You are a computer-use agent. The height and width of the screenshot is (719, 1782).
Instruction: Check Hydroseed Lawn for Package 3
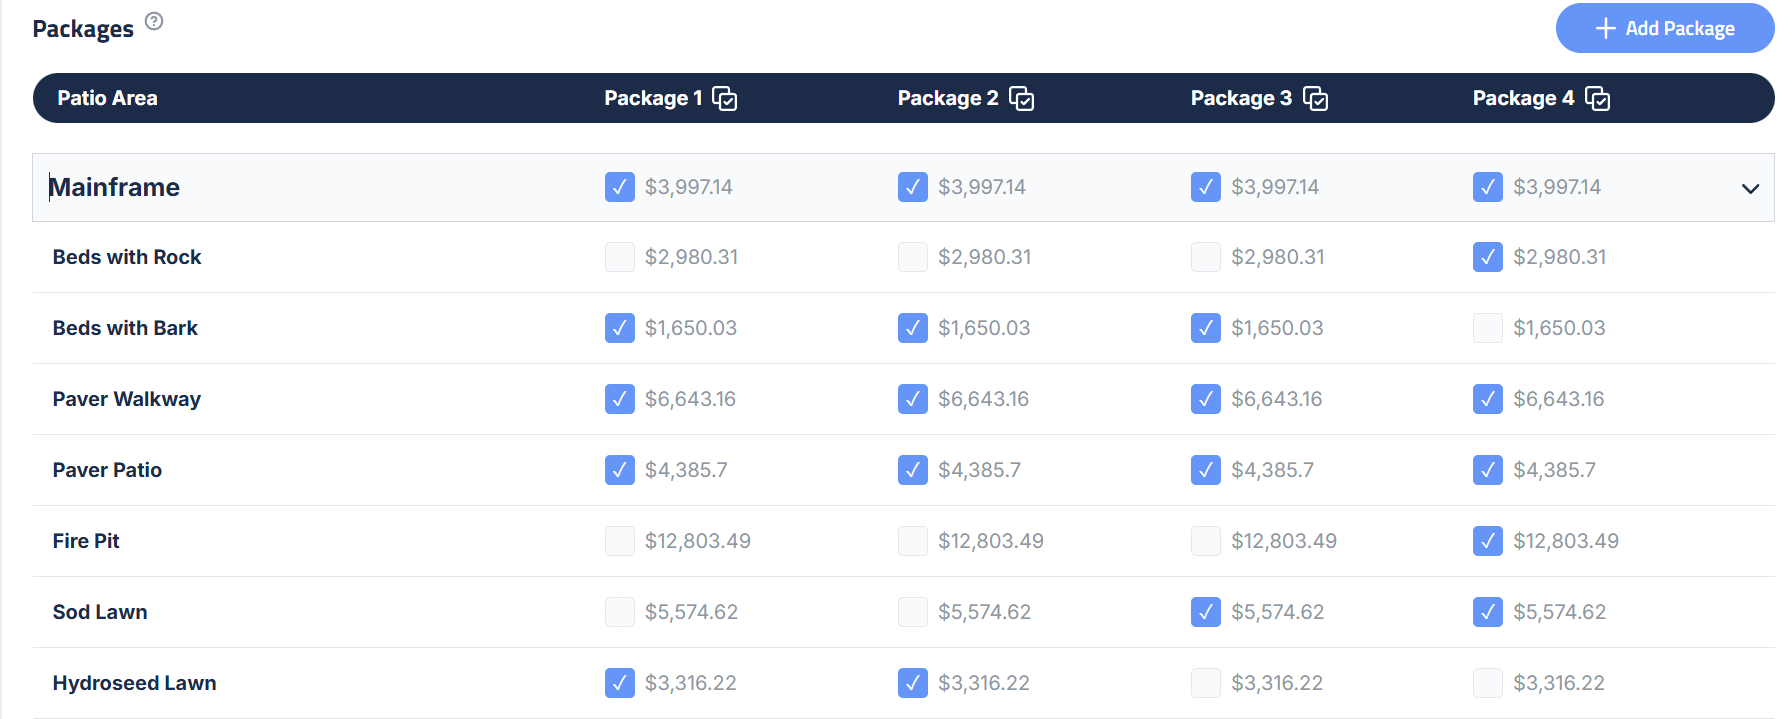pyautogui.click(x=1205, y=683)
